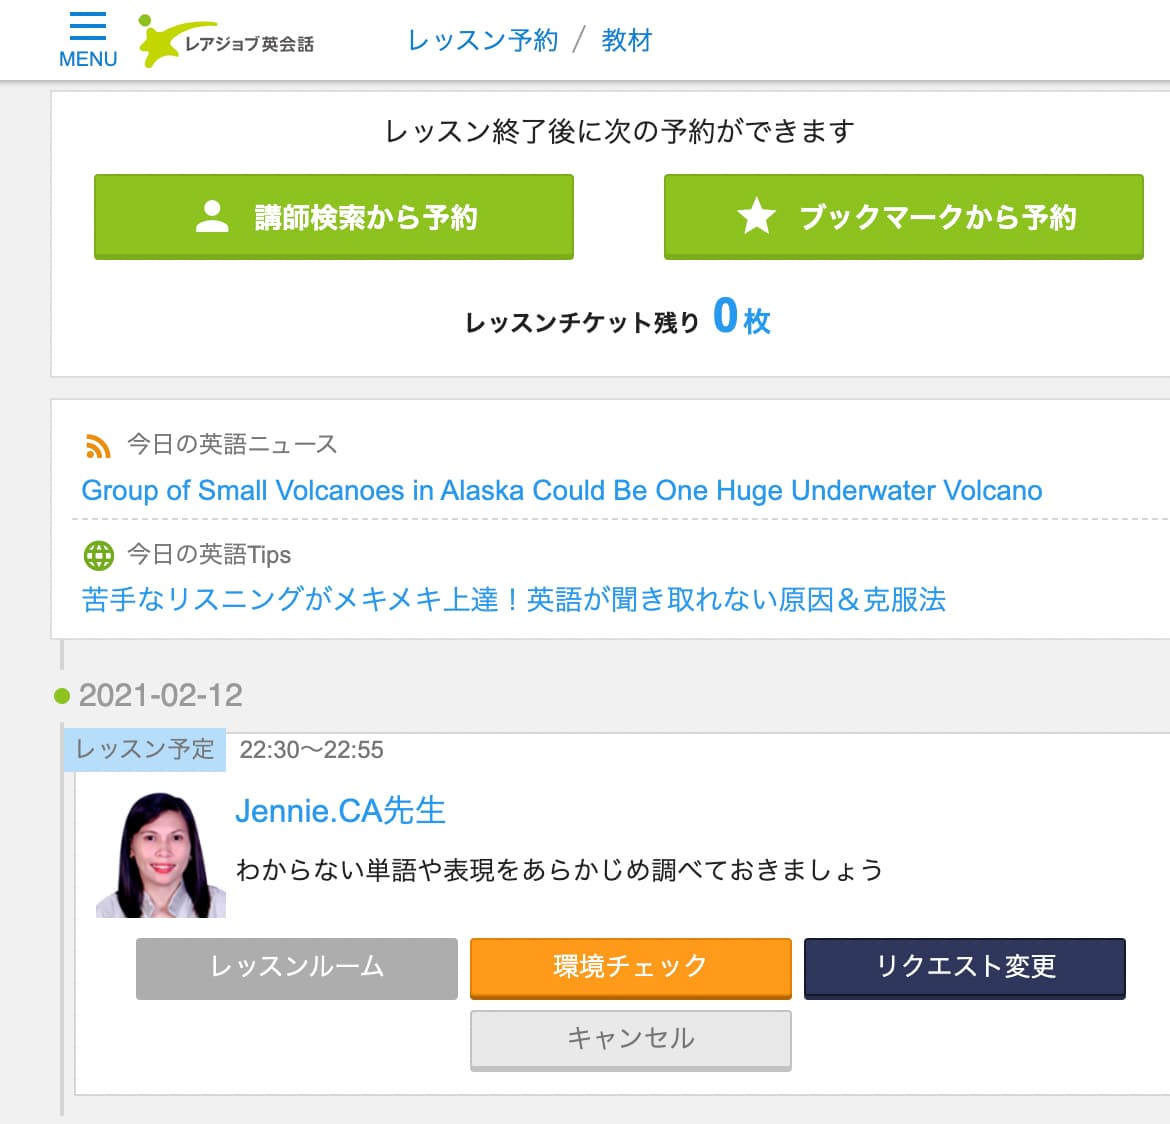Open ブックマークから予約 booking page
The height and width of the screenshot is (1124, 1170).
[903, 217]
